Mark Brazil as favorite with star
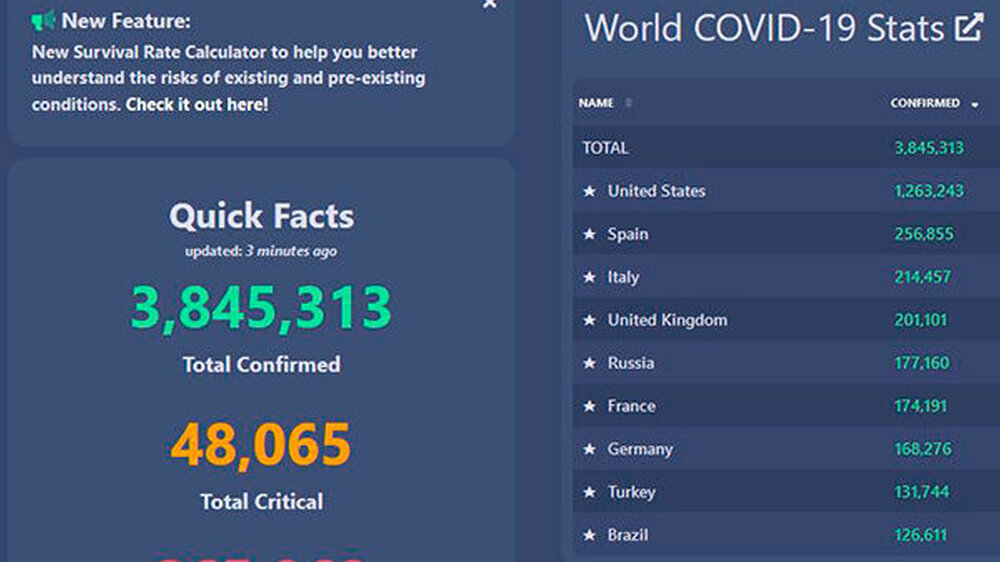 click(x=590, y=535)
